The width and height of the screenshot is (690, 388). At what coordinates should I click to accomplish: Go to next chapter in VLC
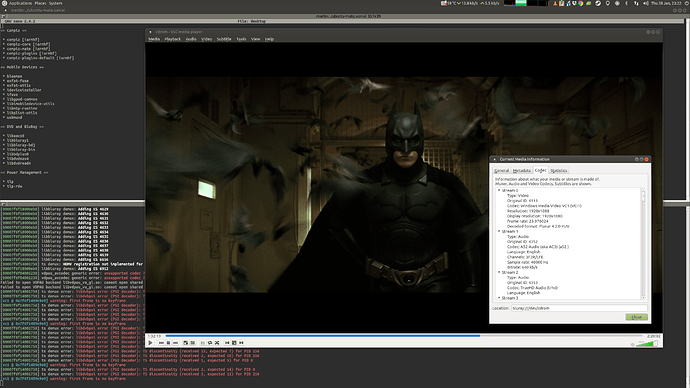[241, 343]
